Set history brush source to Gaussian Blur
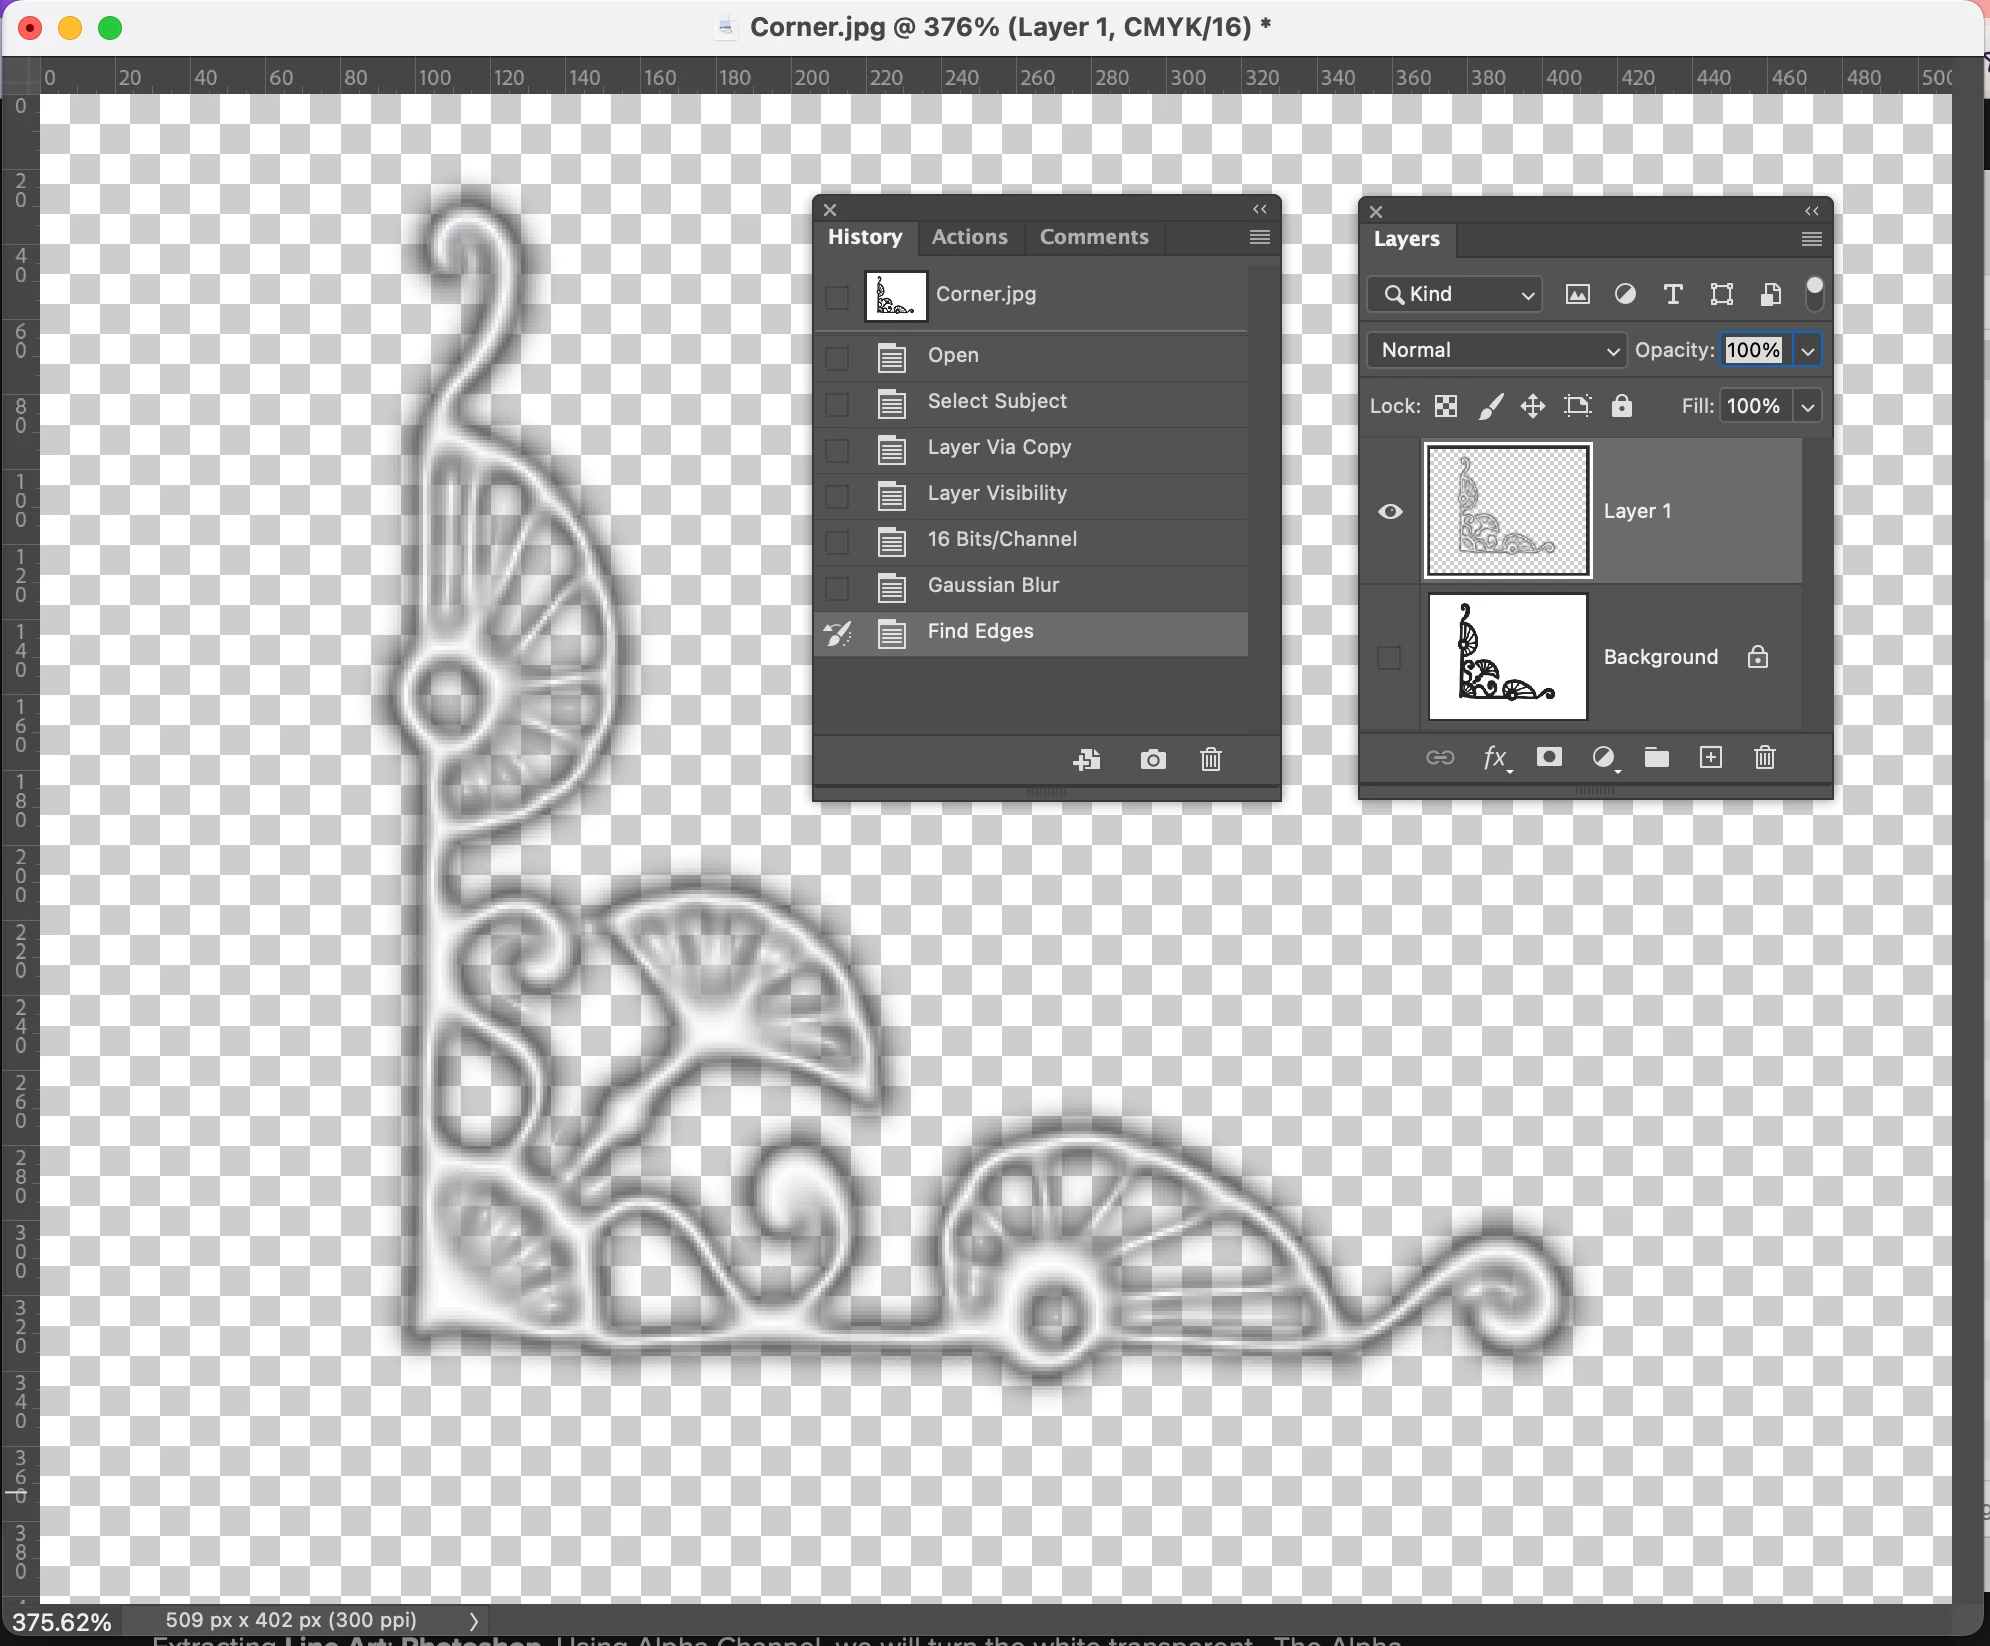 pyautogui.click(x=837, y=588)
